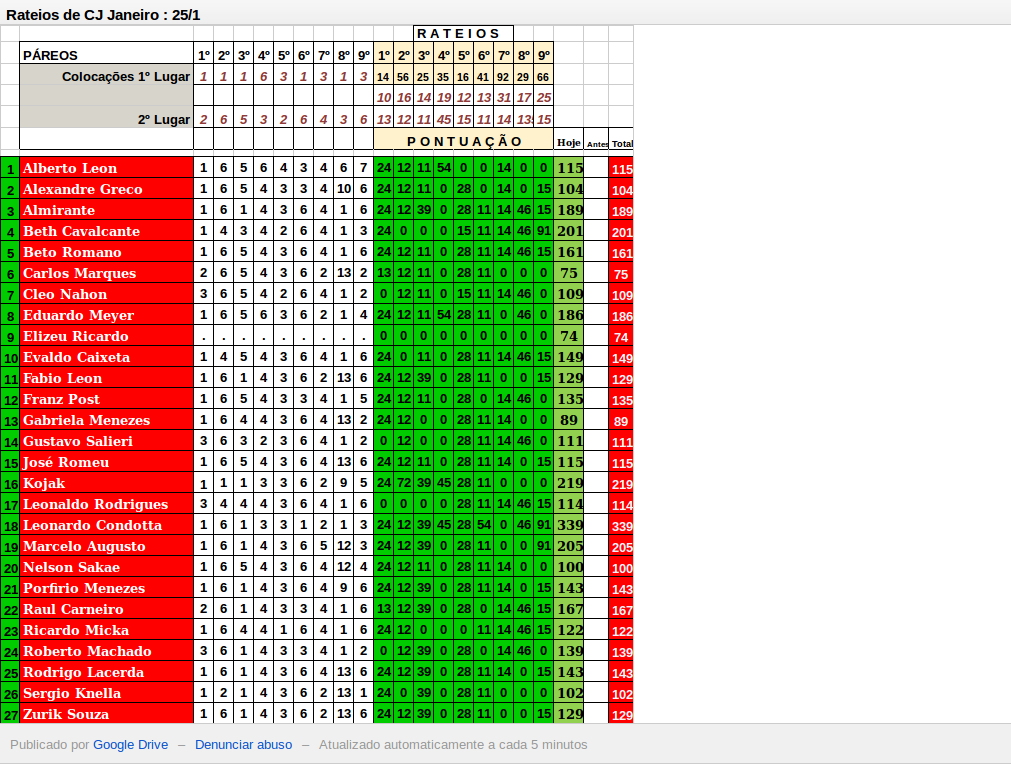
Task: Click the Fabio Leon name cell
Action: (106, 378)
